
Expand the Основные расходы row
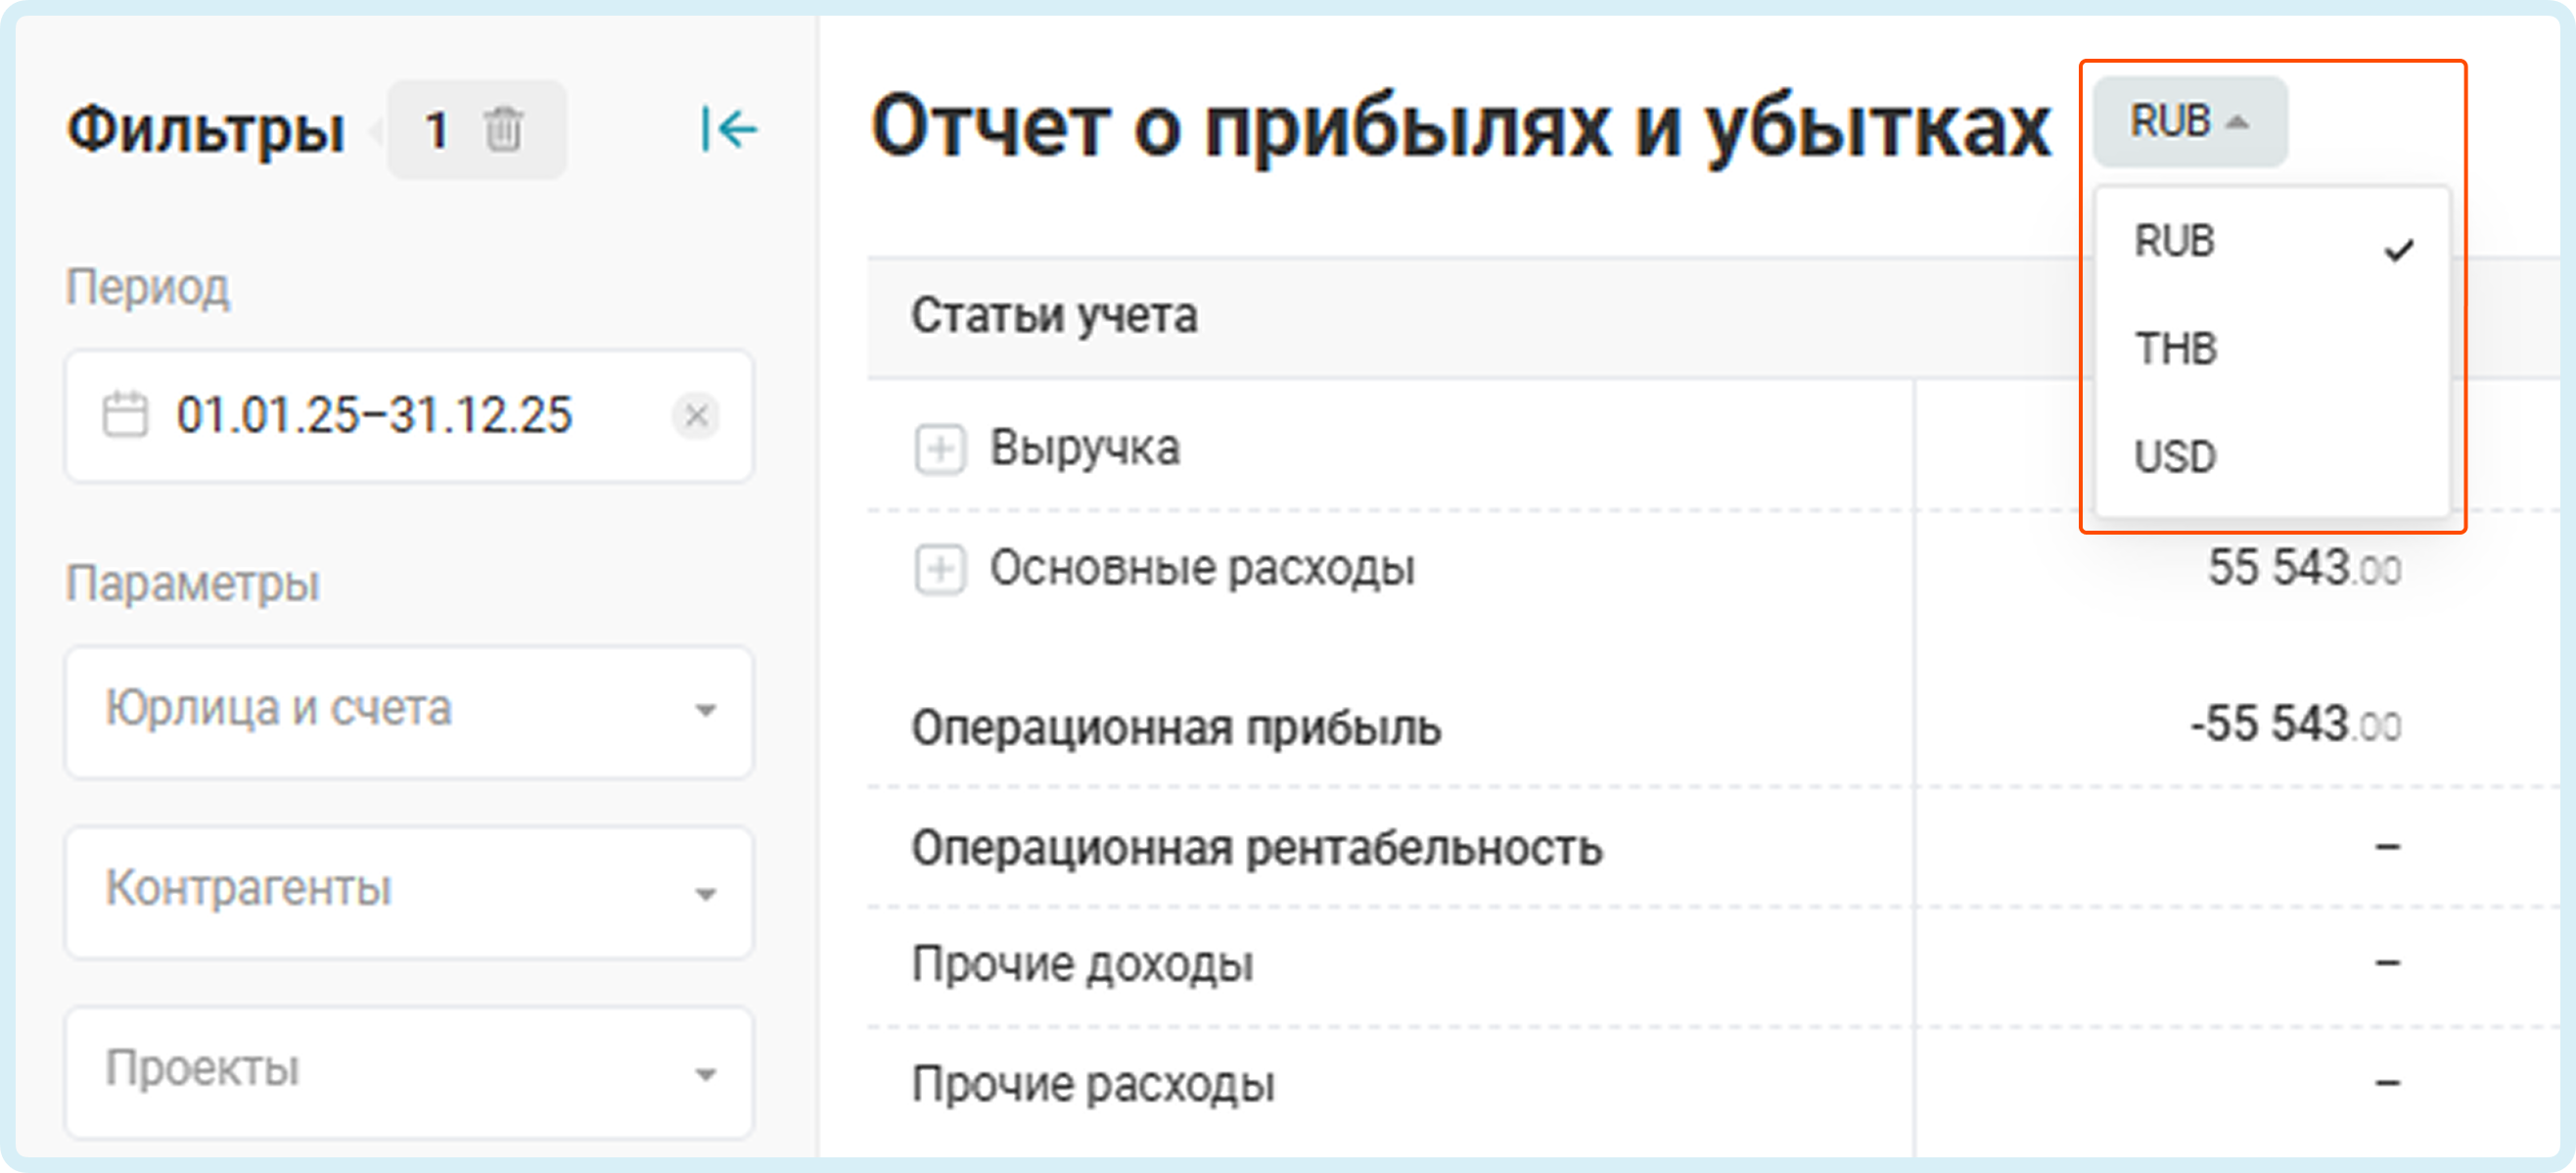click(940, 569)
